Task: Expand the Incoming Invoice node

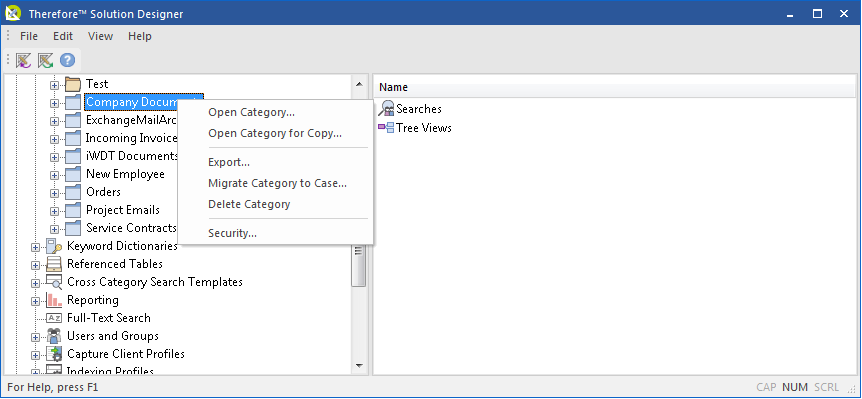Action: coord(54,140)
